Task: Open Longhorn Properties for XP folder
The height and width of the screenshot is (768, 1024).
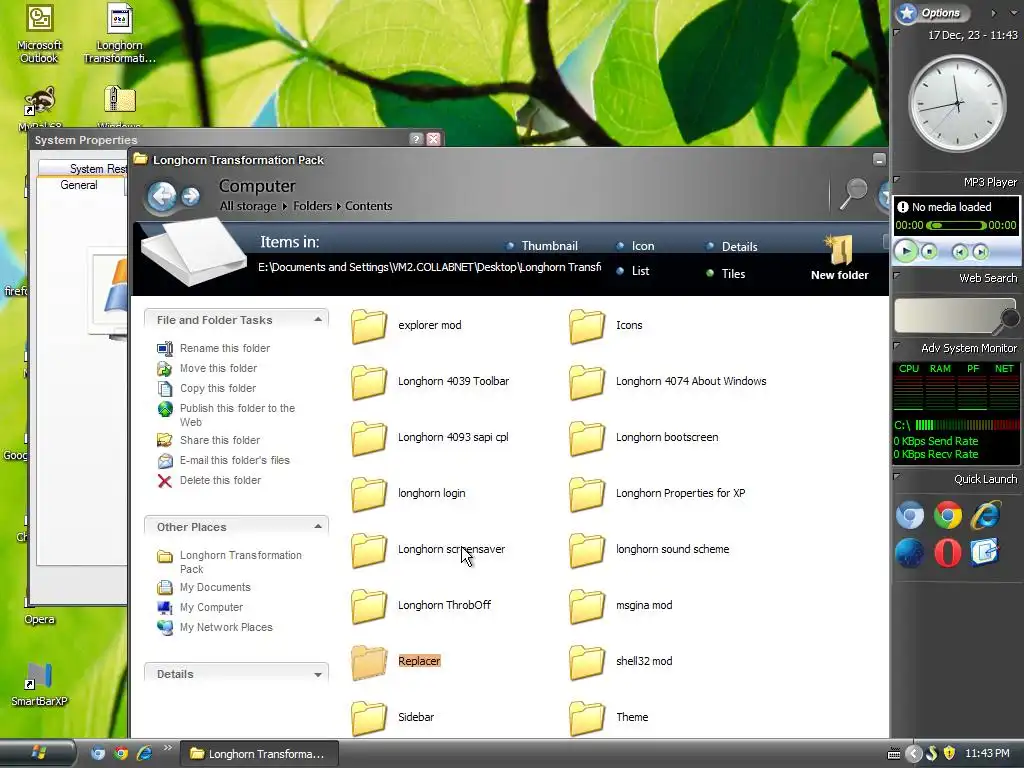Action: (x=657, y=494)
